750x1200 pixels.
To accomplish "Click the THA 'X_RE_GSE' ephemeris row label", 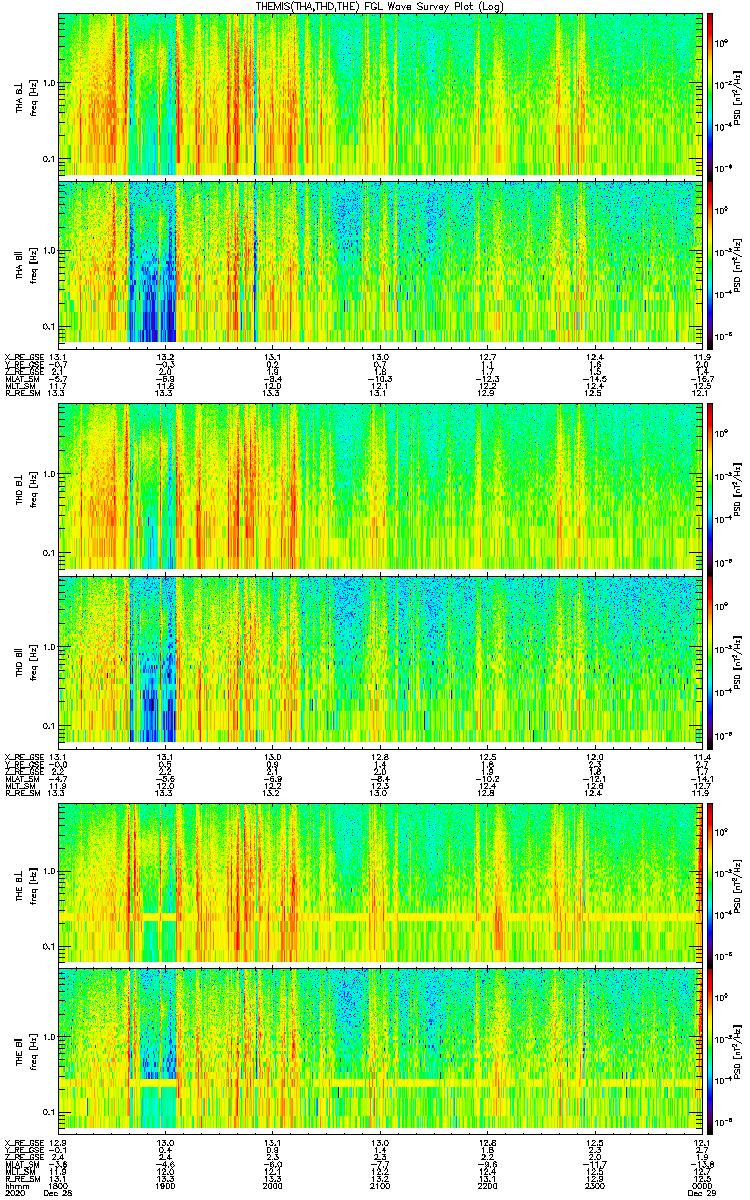I will coord(24,357).
